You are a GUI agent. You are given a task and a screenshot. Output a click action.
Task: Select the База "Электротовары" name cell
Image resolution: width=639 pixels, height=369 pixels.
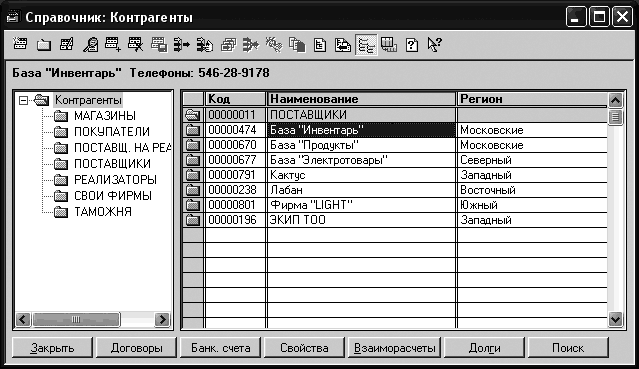[x=361, y=160]
